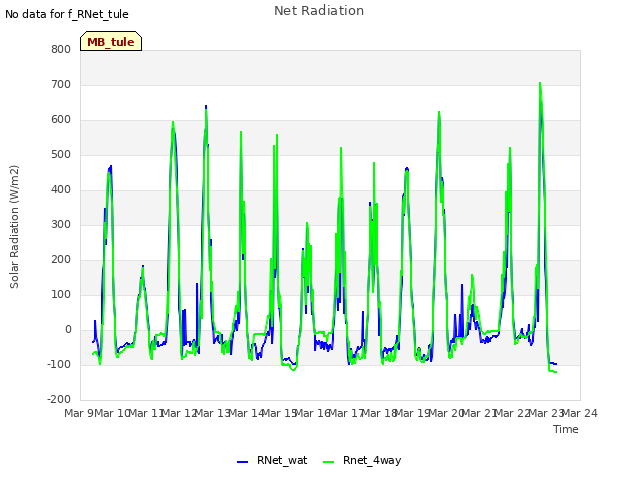640x480 pixels.
Task: Click the 'No data for f_RNet_tule' message
Action: [x=67, y=14]
